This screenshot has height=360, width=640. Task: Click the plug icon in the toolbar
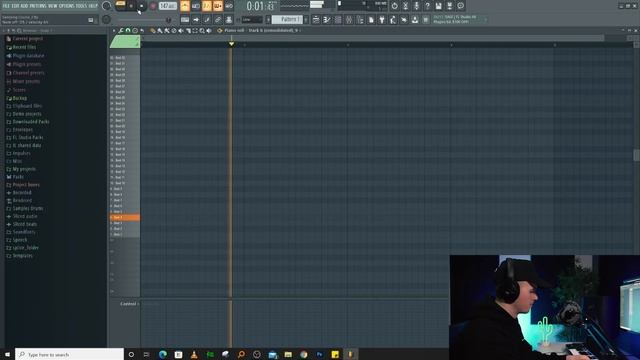coord(382,20)
